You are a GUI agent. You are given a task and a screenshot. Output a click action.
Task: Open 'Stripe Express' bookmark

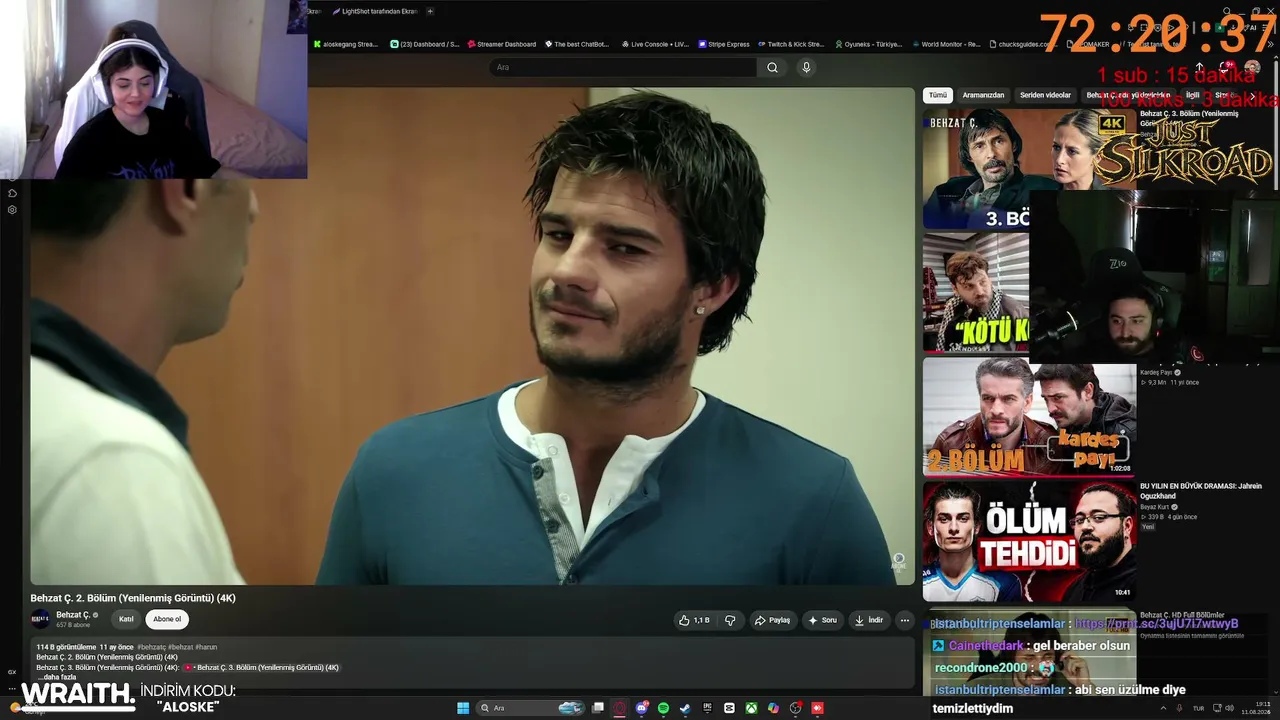[724, 44]
